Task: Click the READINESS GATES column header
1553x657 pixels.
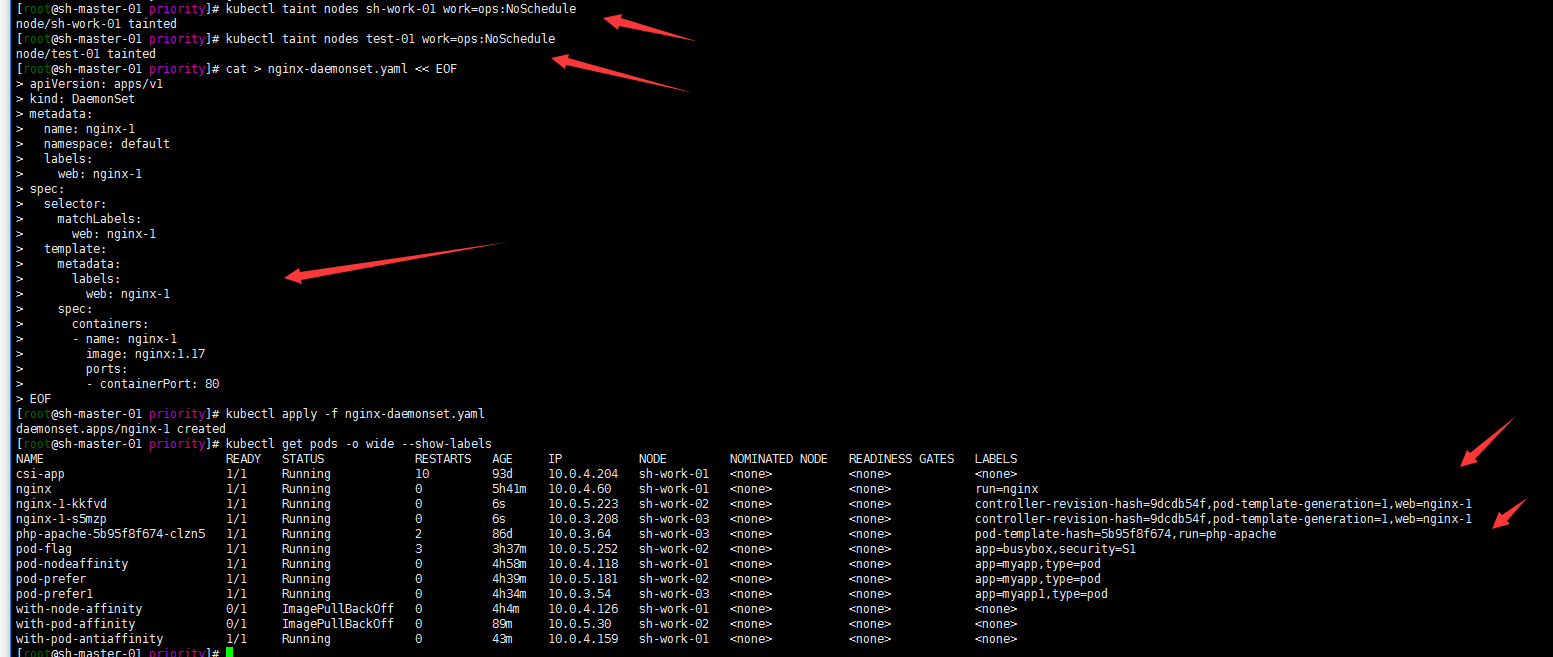Action: pyautogui.click(x=901, y=459)
